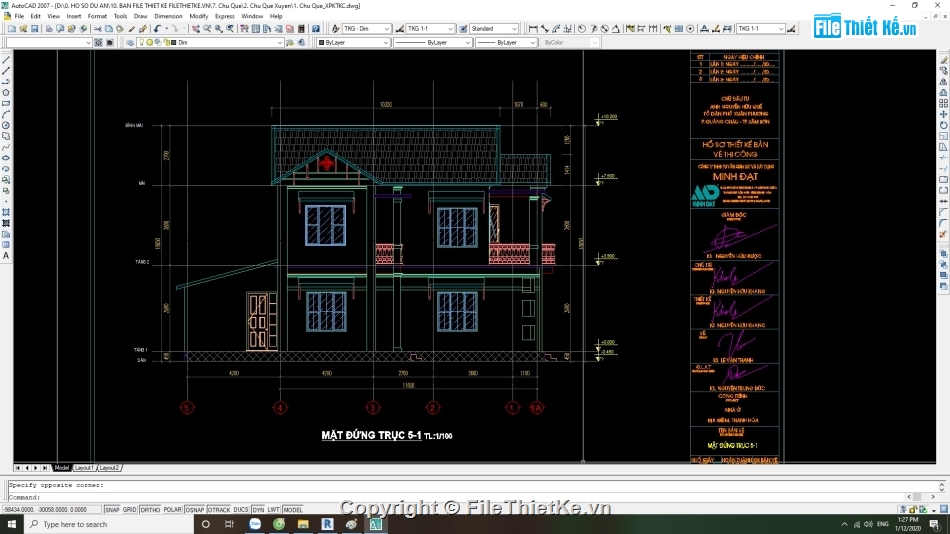Screen dimensions: 950x534
Task: Switch to the Layout1 tab
Action: 84,468
